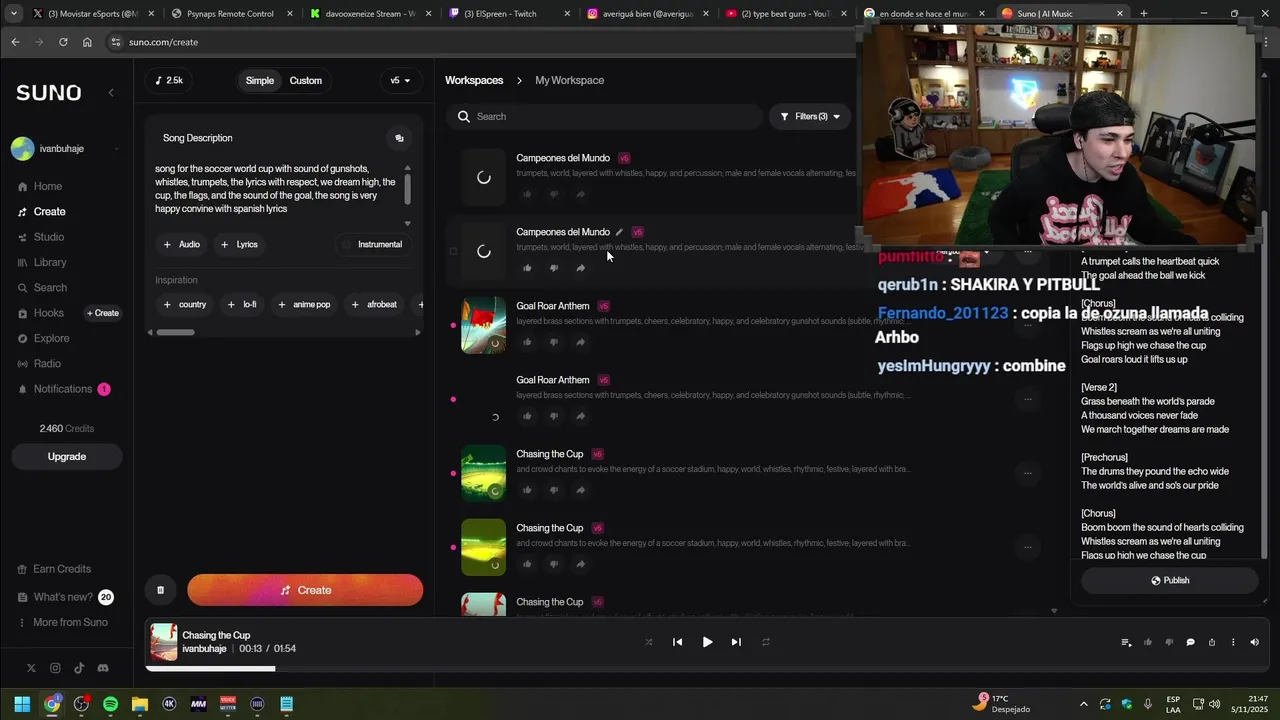
Task: Go to Workspaces breadcrumb
Action: [x=474, y=80]
